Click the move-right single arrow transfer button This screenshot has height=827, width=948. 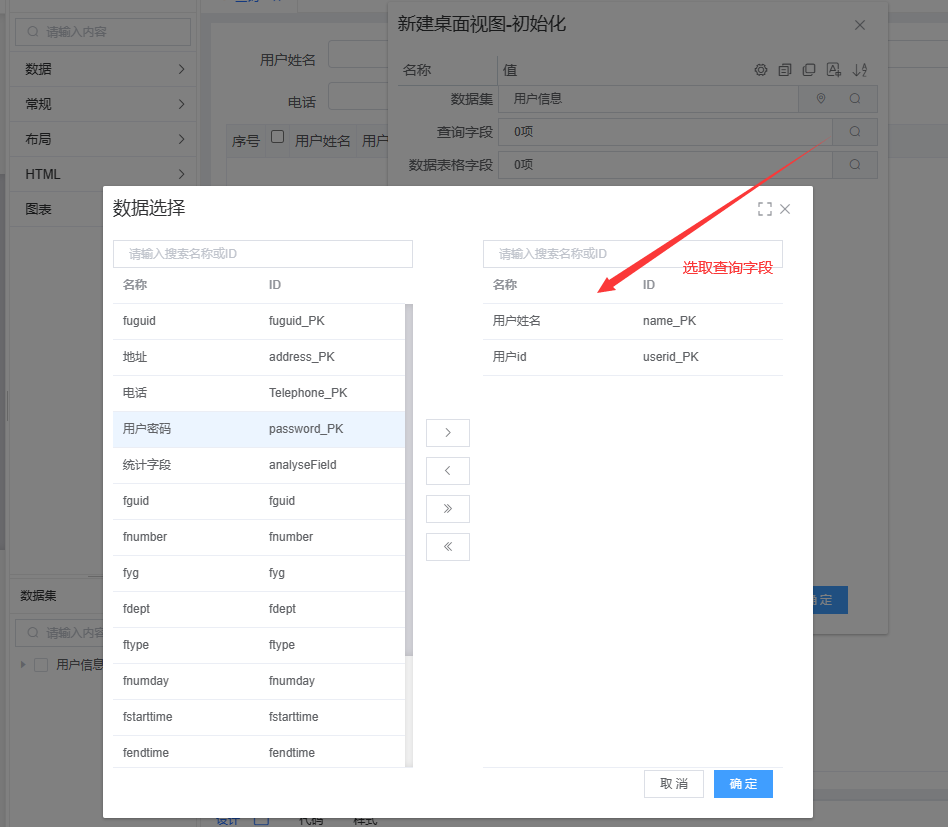447,433
